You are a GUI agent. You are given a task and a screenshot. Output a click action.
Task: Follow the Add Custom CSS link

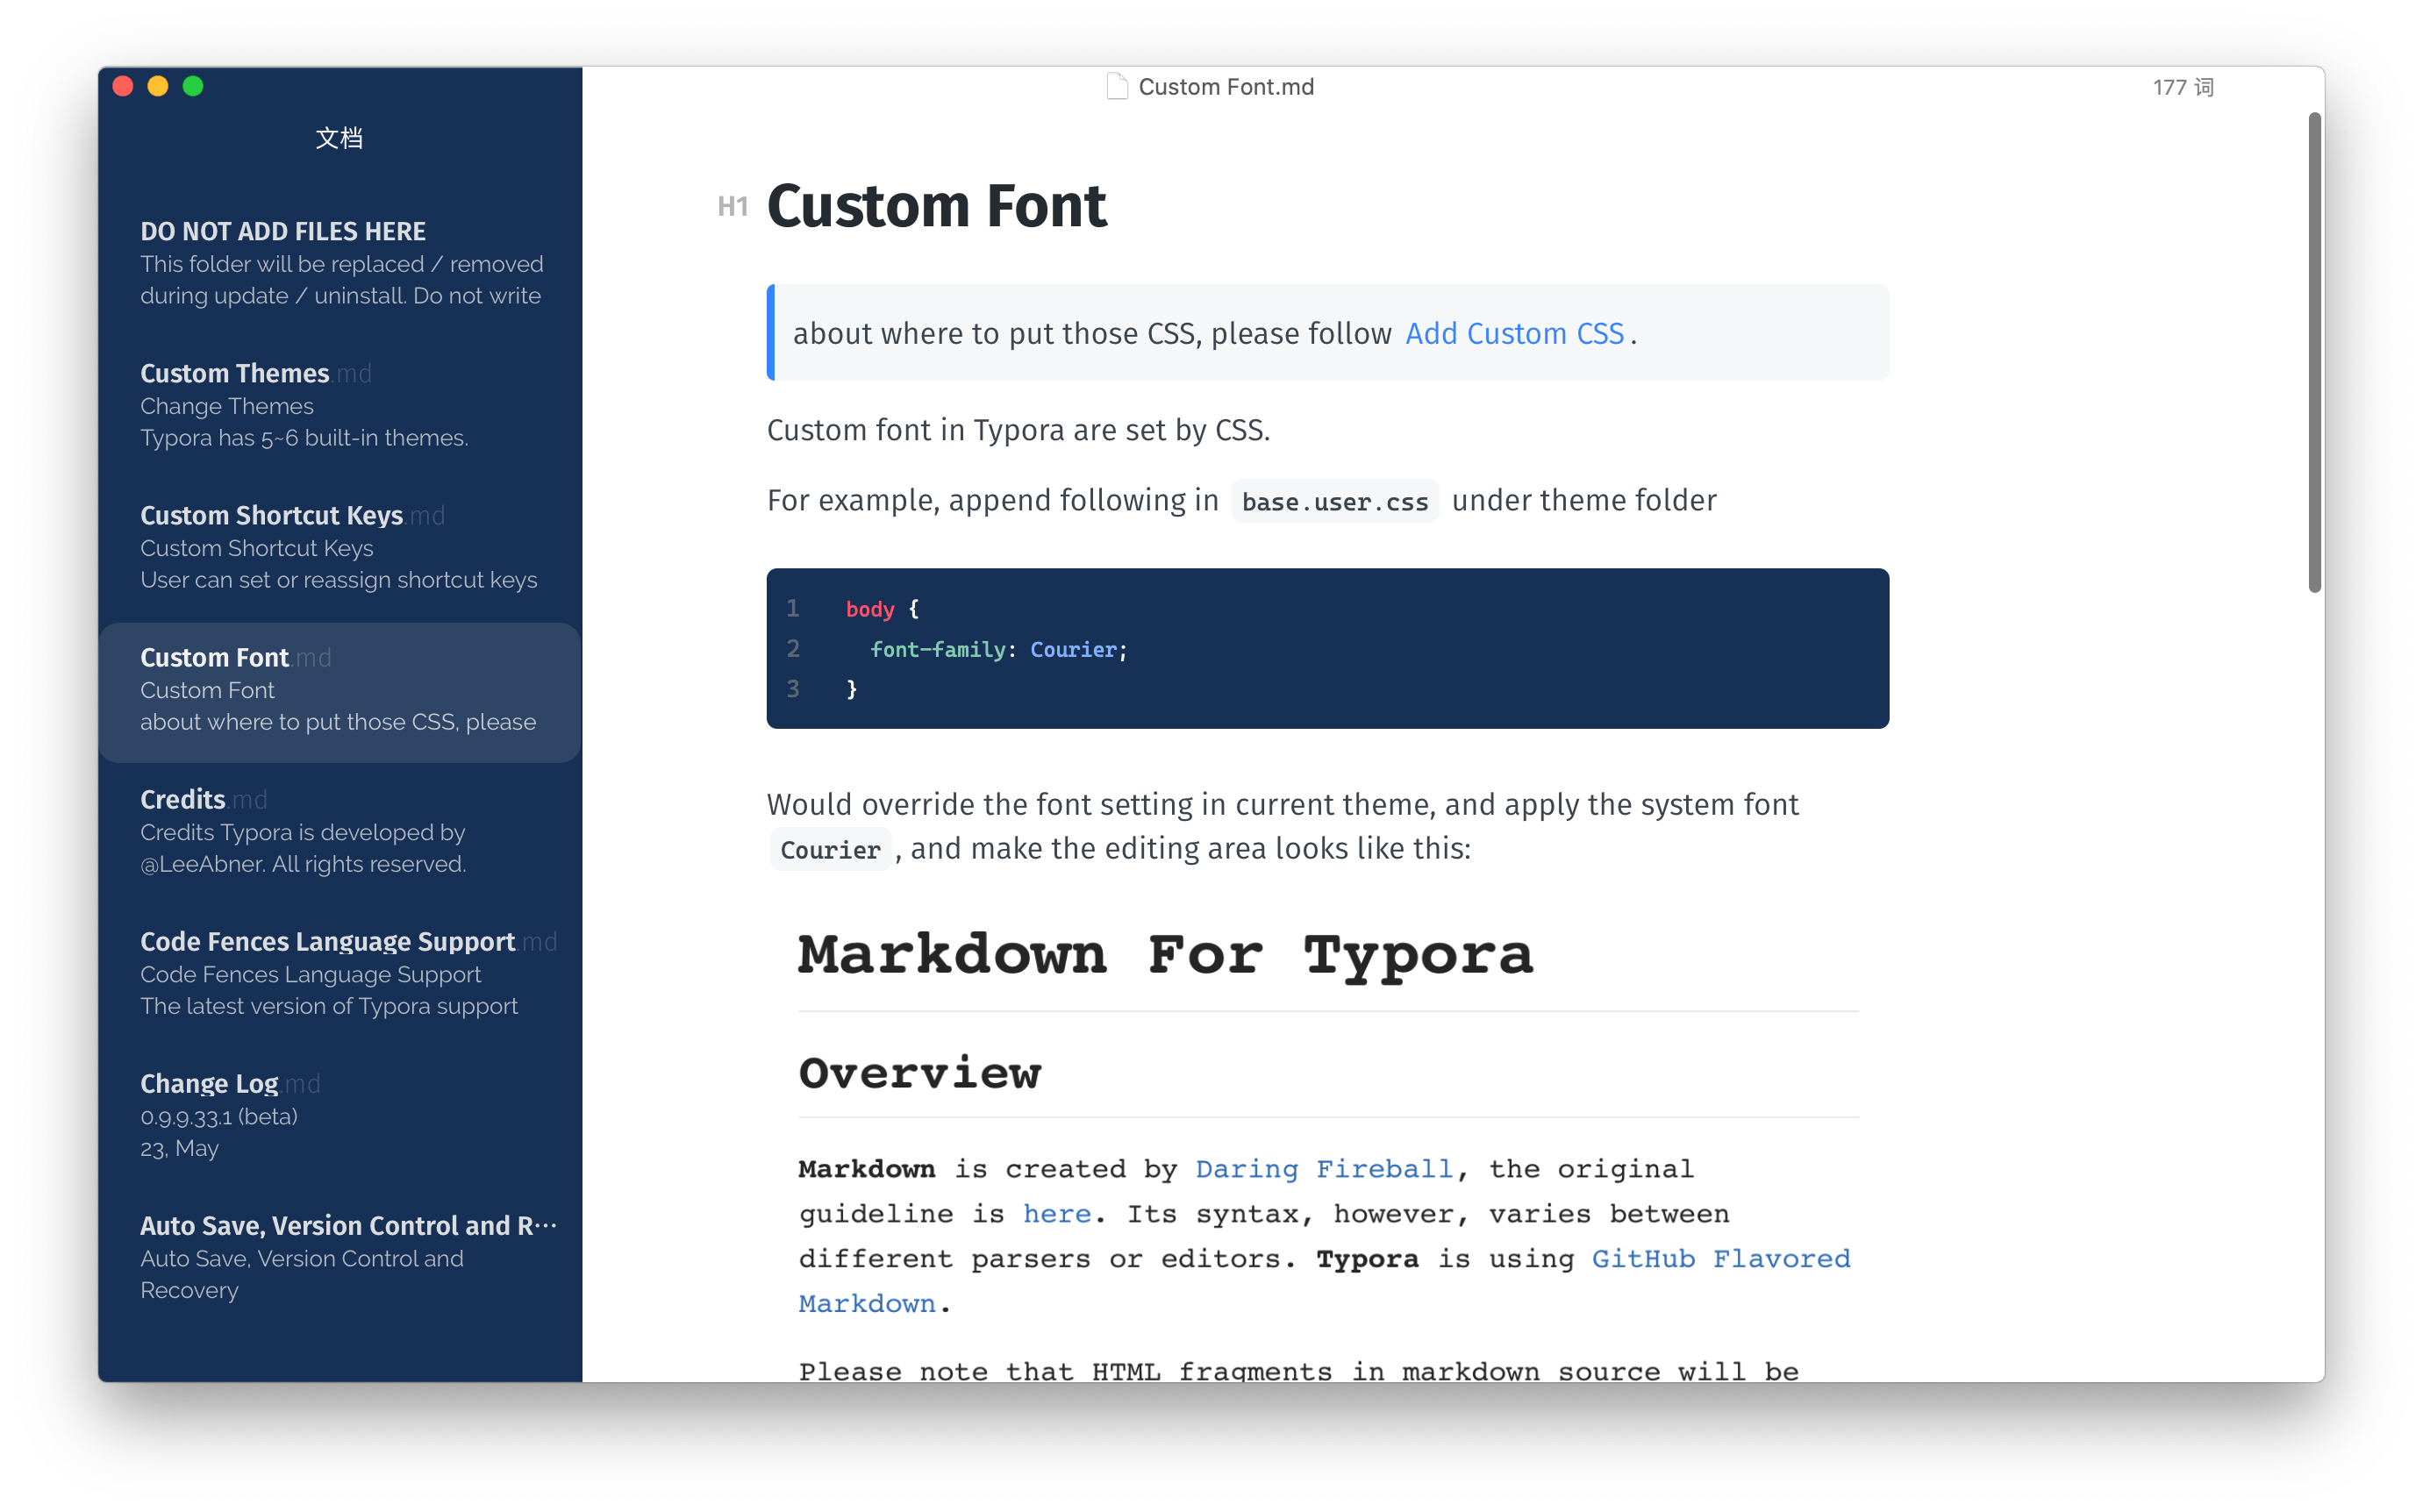coord(1514,333)
